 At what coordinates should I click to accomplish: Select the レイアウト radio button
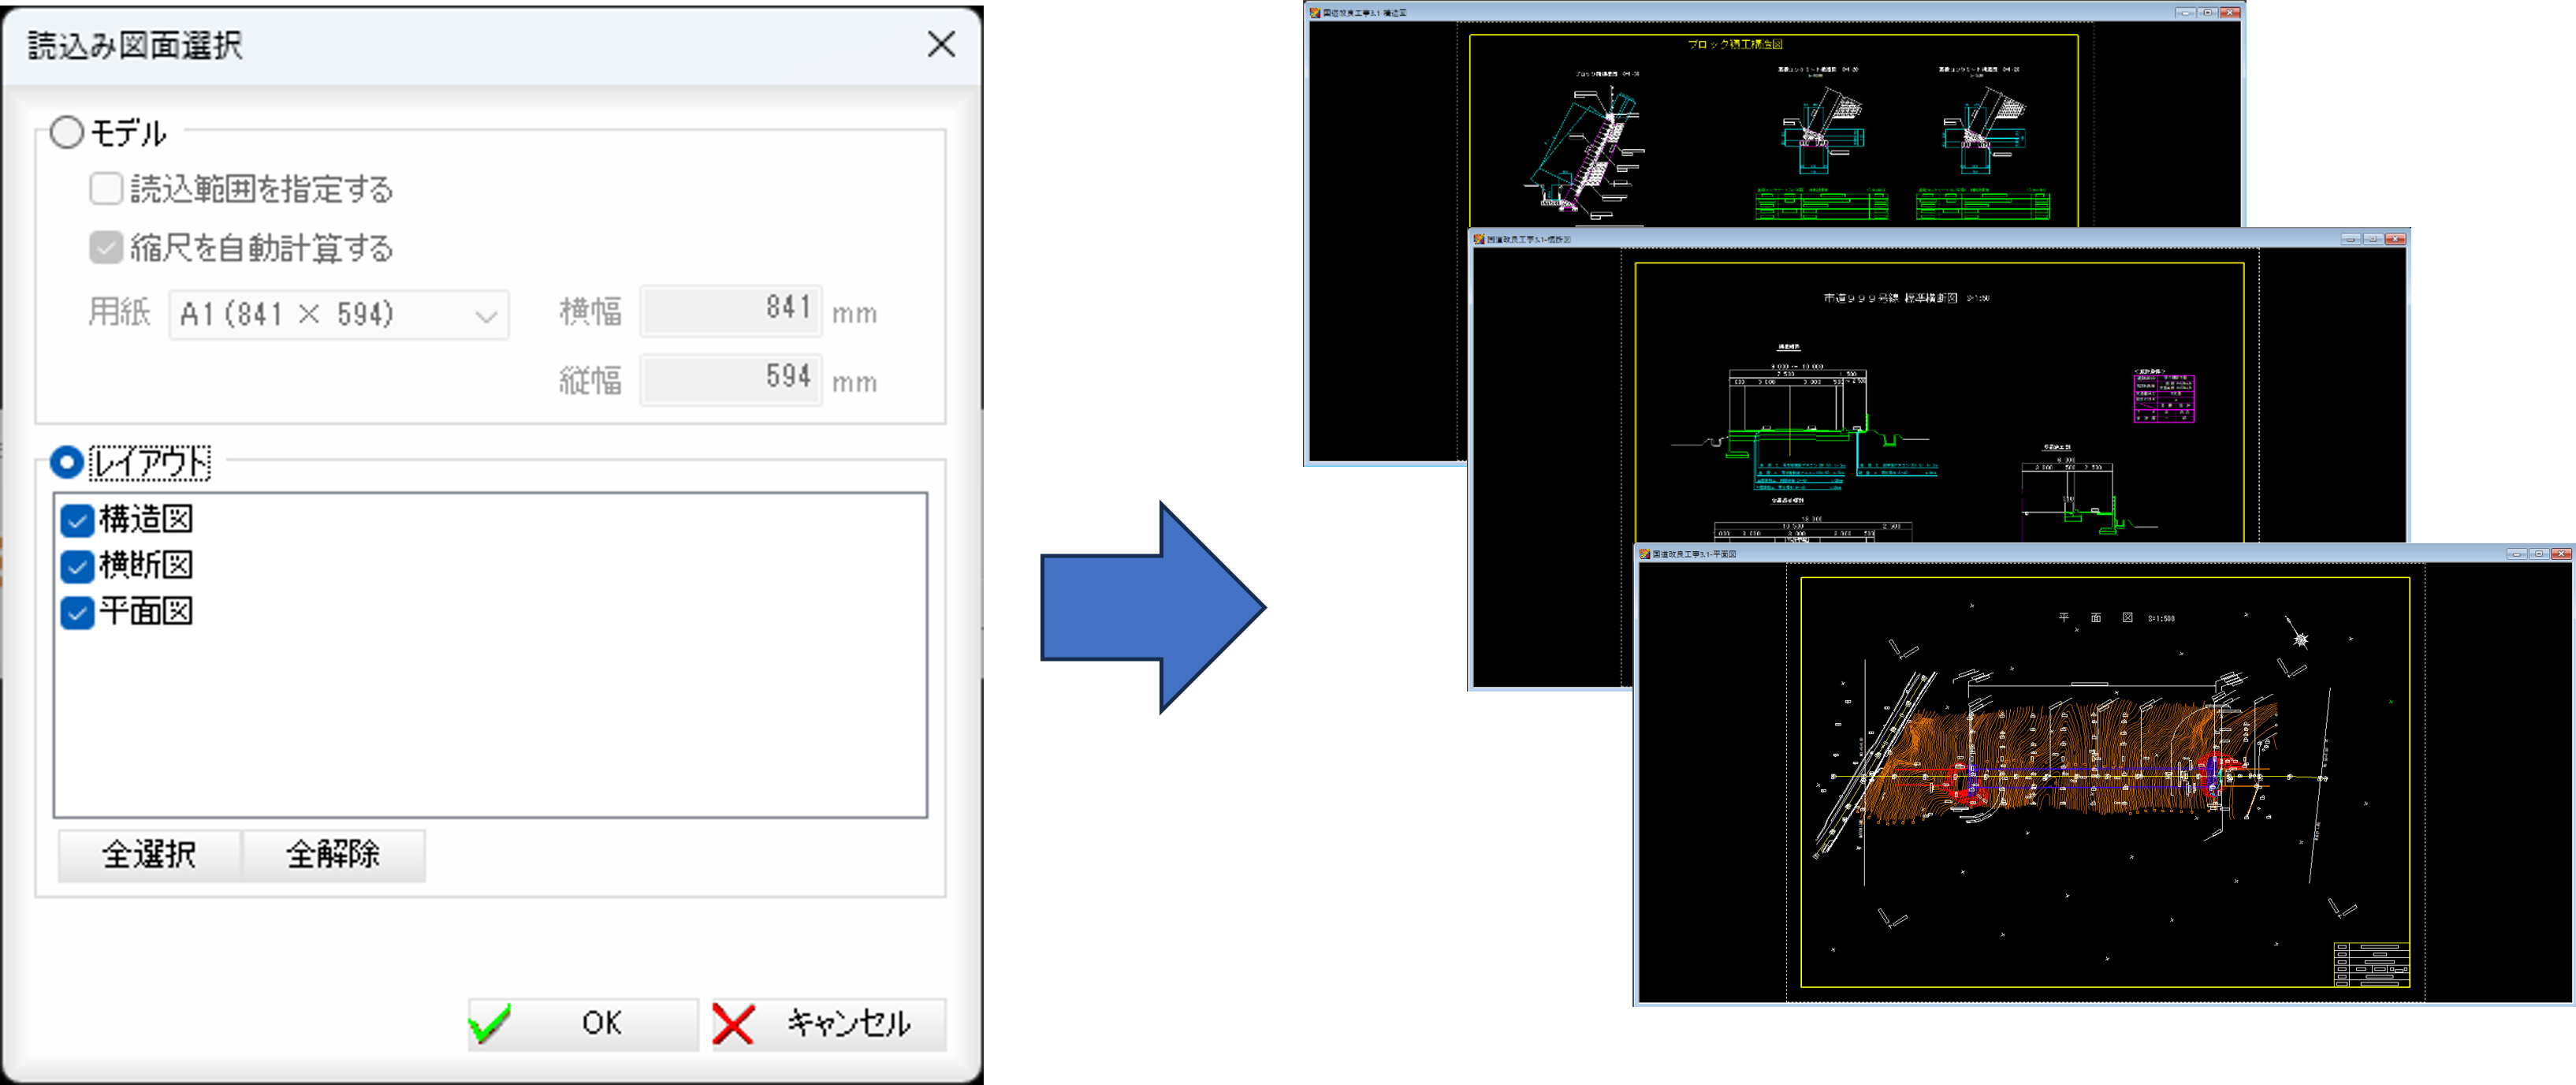(66, 462)
